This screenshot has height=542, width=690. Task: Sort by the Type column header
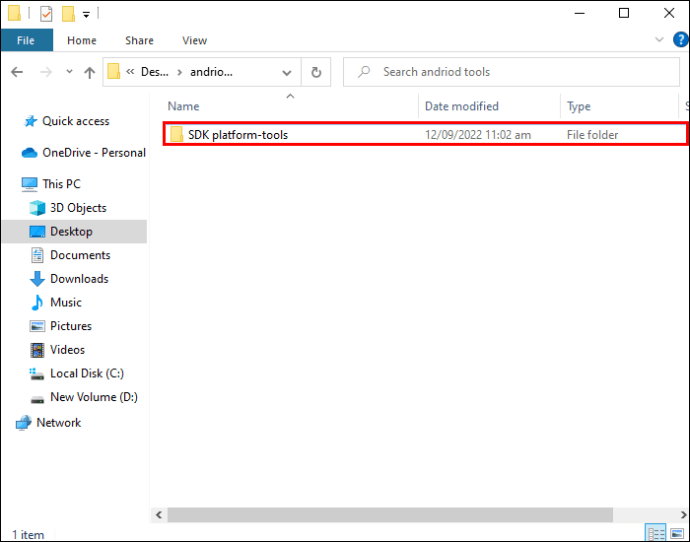(x=578, y=106)
